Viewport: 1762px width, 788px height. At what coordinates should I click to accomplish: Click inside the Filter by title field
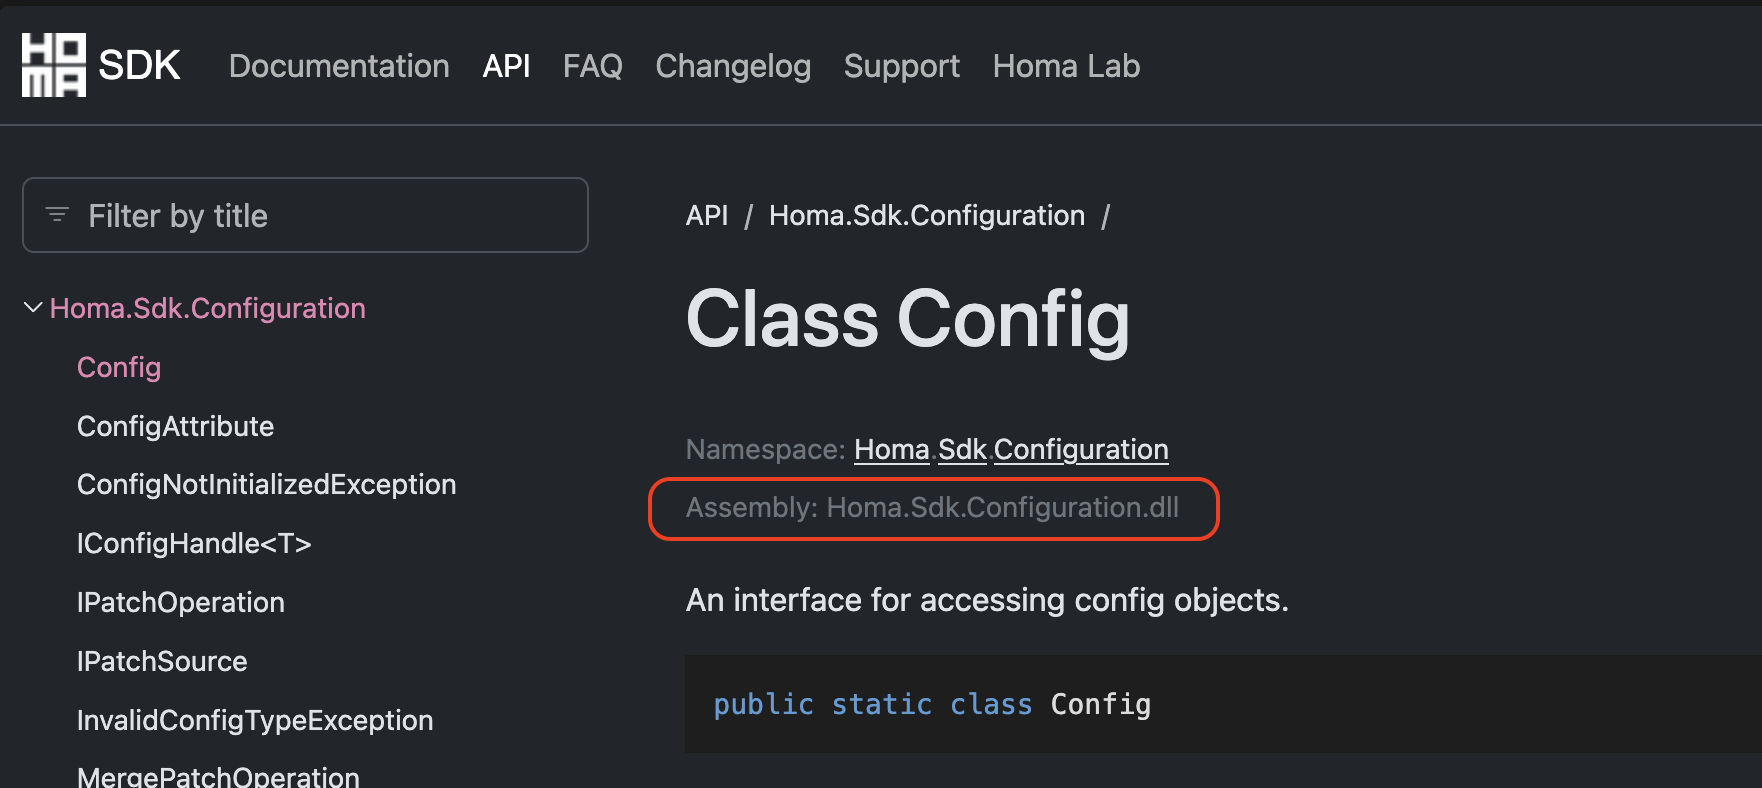pyautogui.click(x=300, y=214)
